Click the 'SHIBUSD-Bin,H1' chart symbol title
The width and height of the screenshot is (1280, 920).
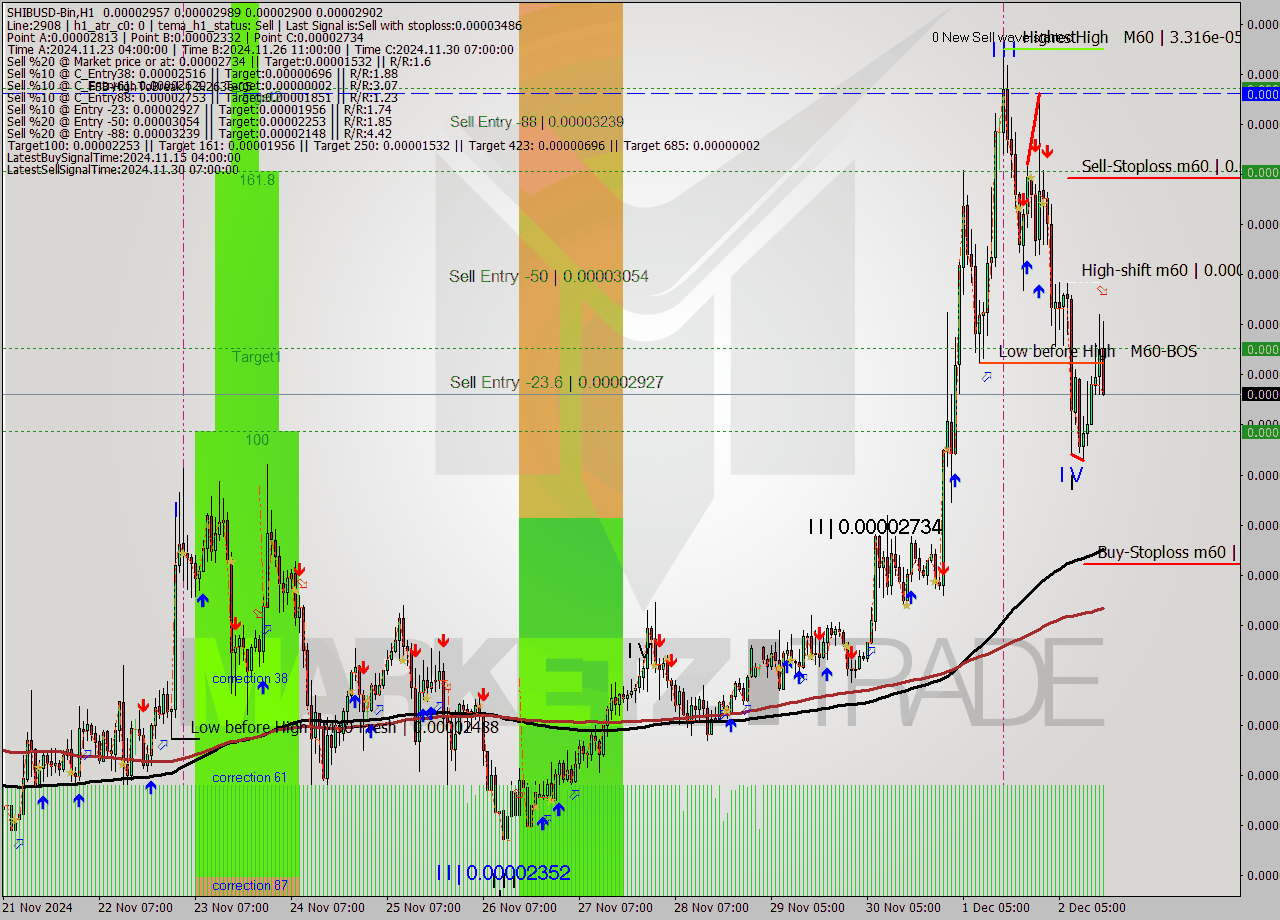tap(50, 12)
